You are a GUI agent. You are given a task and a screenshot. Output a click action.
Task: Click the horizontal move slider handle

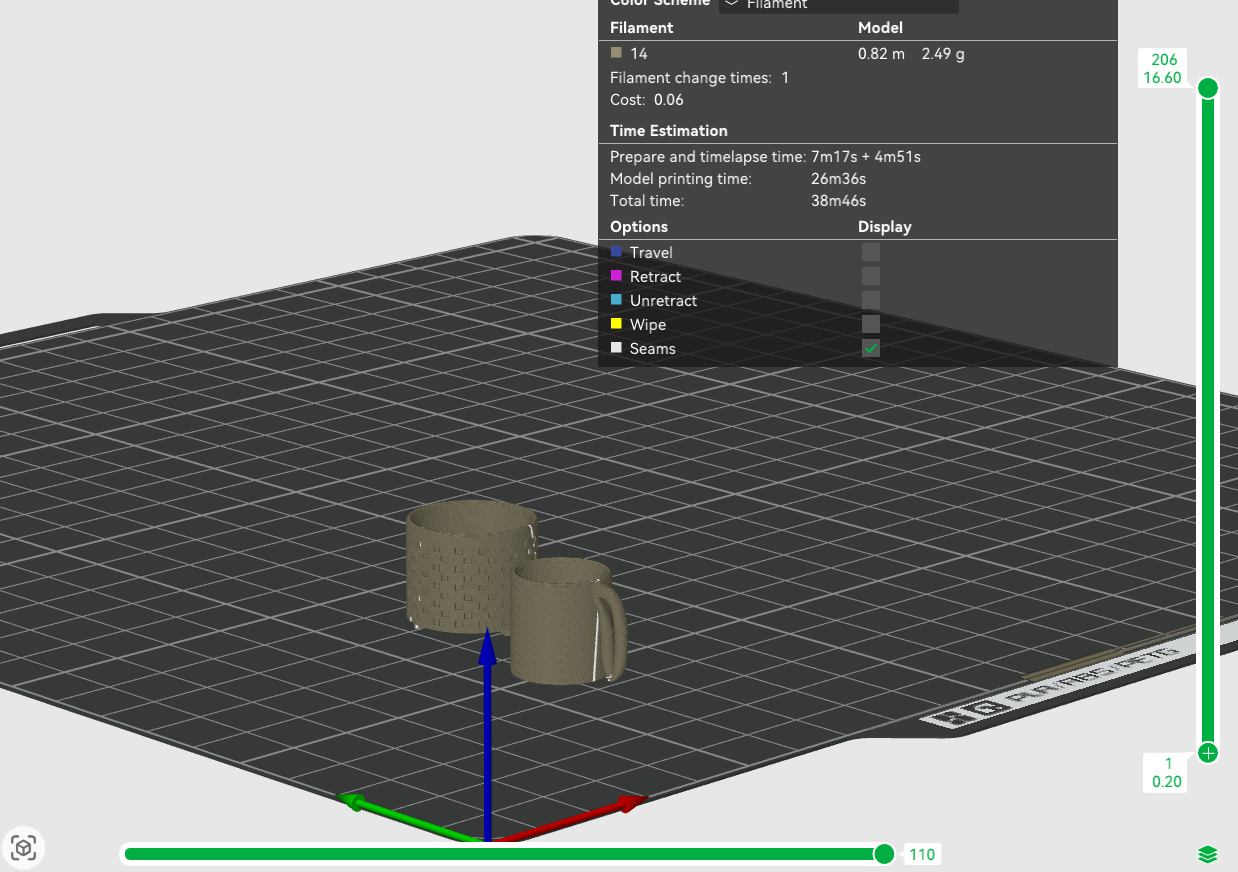(884, 854)
